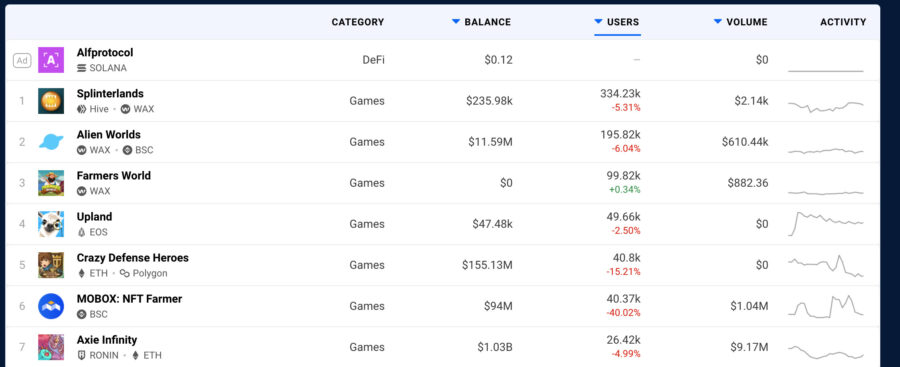Click the Ad badge next to Alfprotocol
The width and height of the screenshot is (900, 367).
click(22, 60)
